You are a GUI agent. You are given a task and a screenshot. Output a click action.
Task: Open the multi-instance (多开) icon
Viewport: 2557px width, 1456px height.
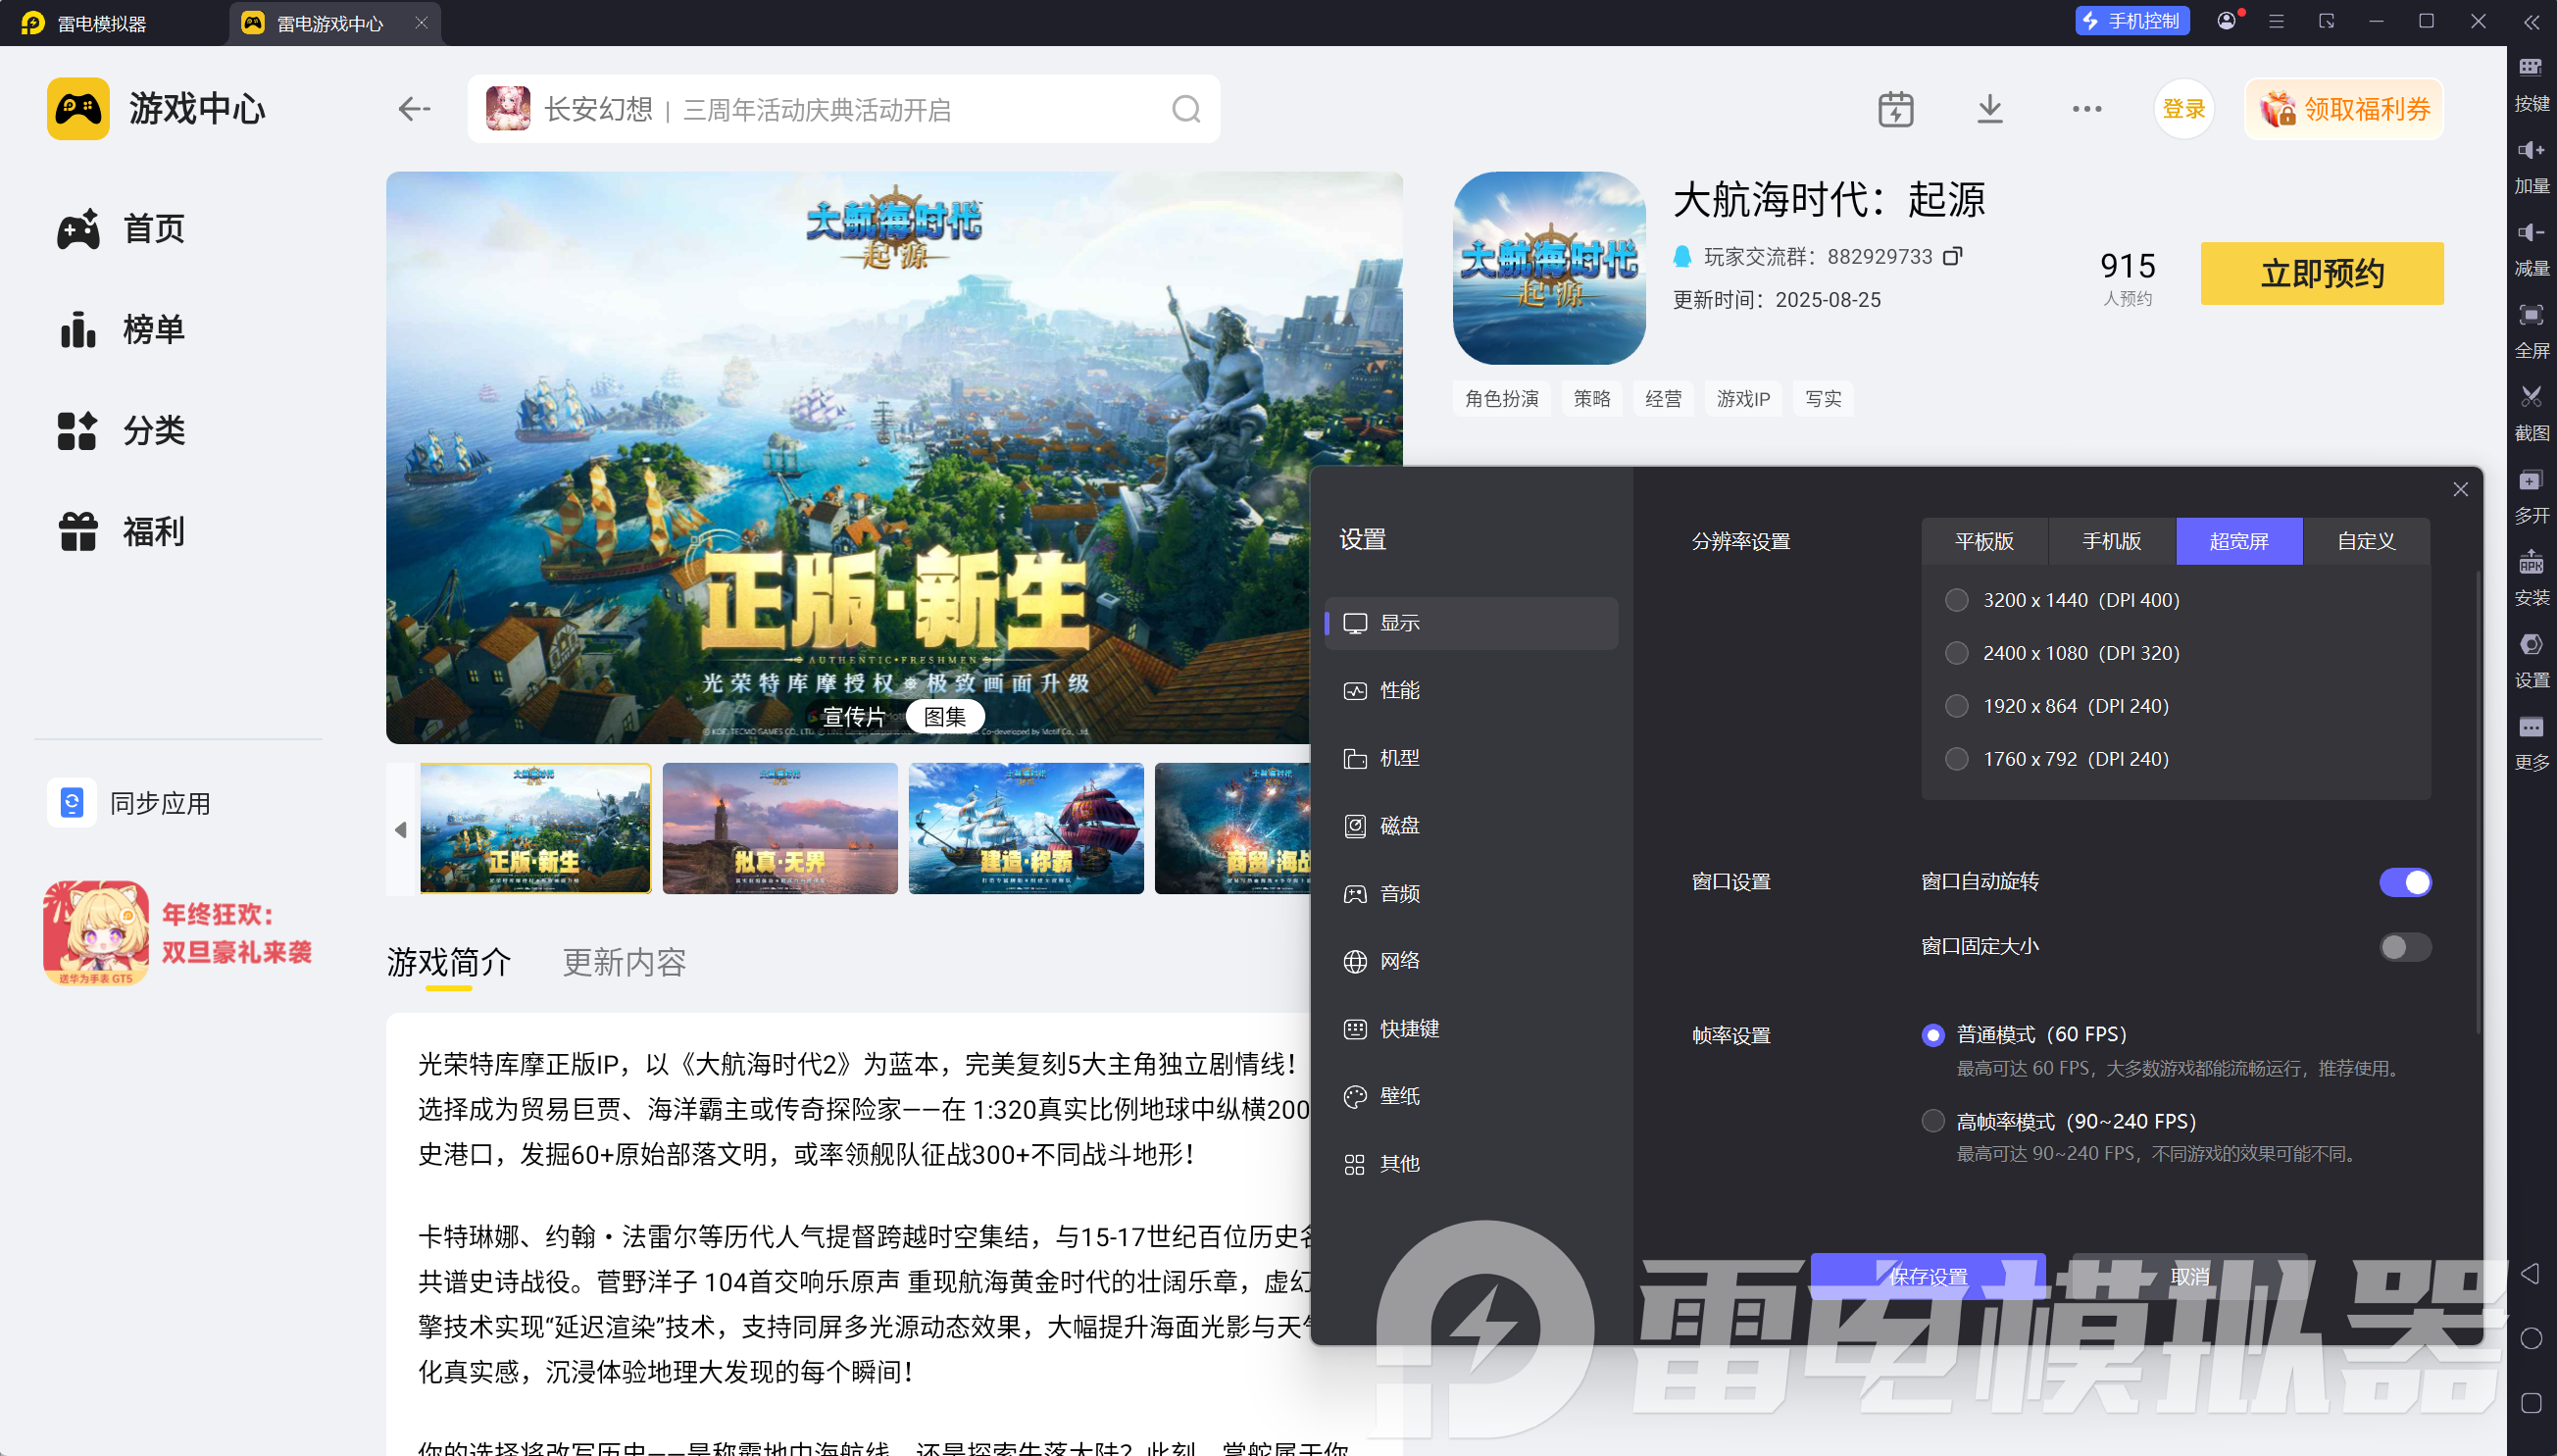tap(2531, 481)
